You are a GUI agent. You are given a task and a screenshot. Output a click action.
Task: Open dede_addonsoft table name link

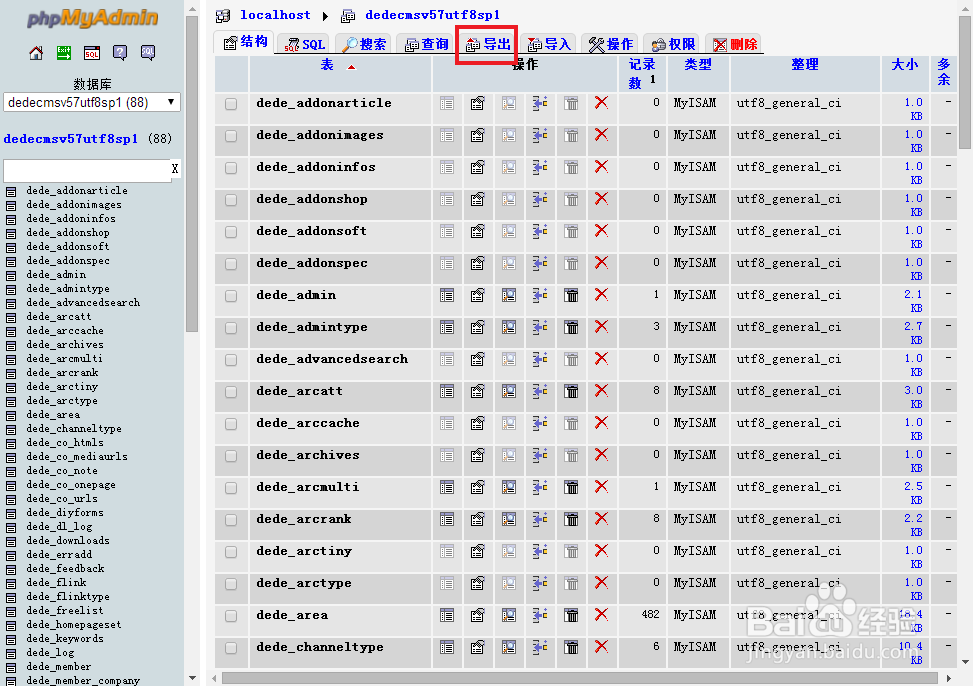pyautogui.click(x=312, y=231)
